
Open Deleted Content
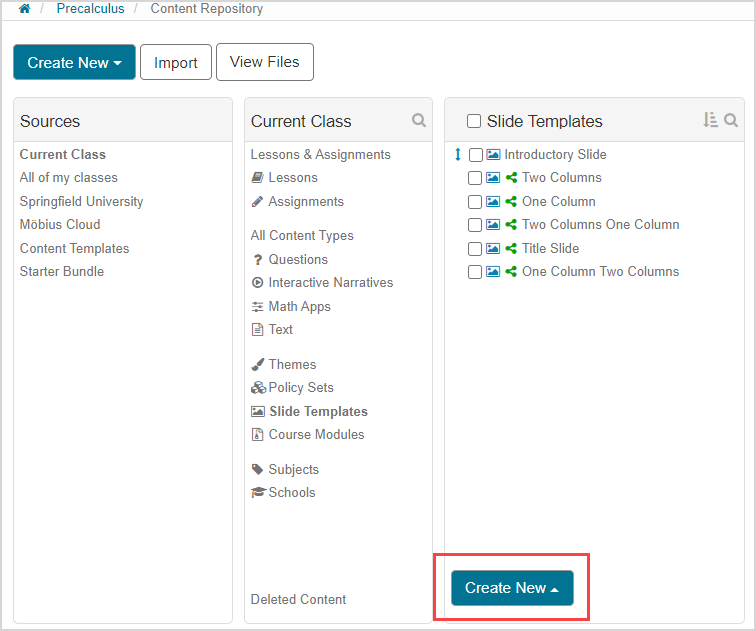click(298, 599)
